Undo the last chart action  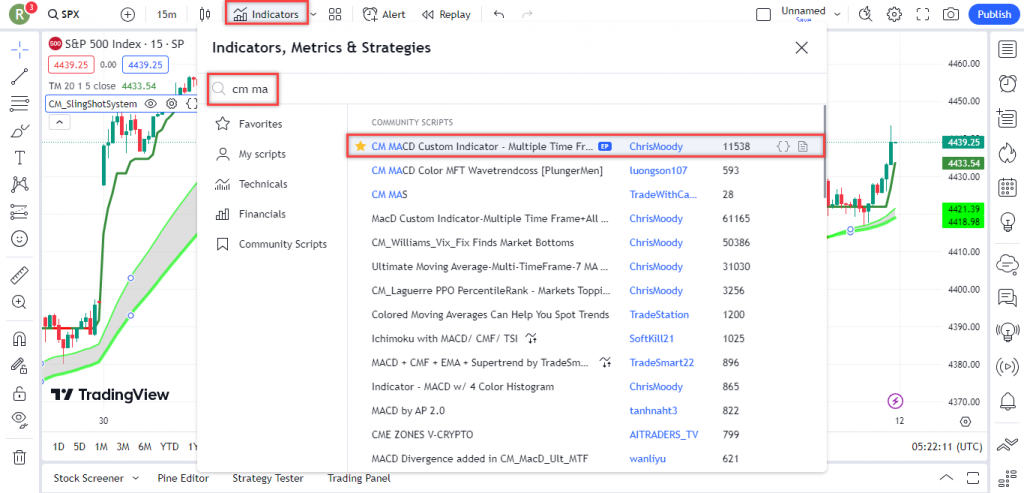tap(499, 14)
